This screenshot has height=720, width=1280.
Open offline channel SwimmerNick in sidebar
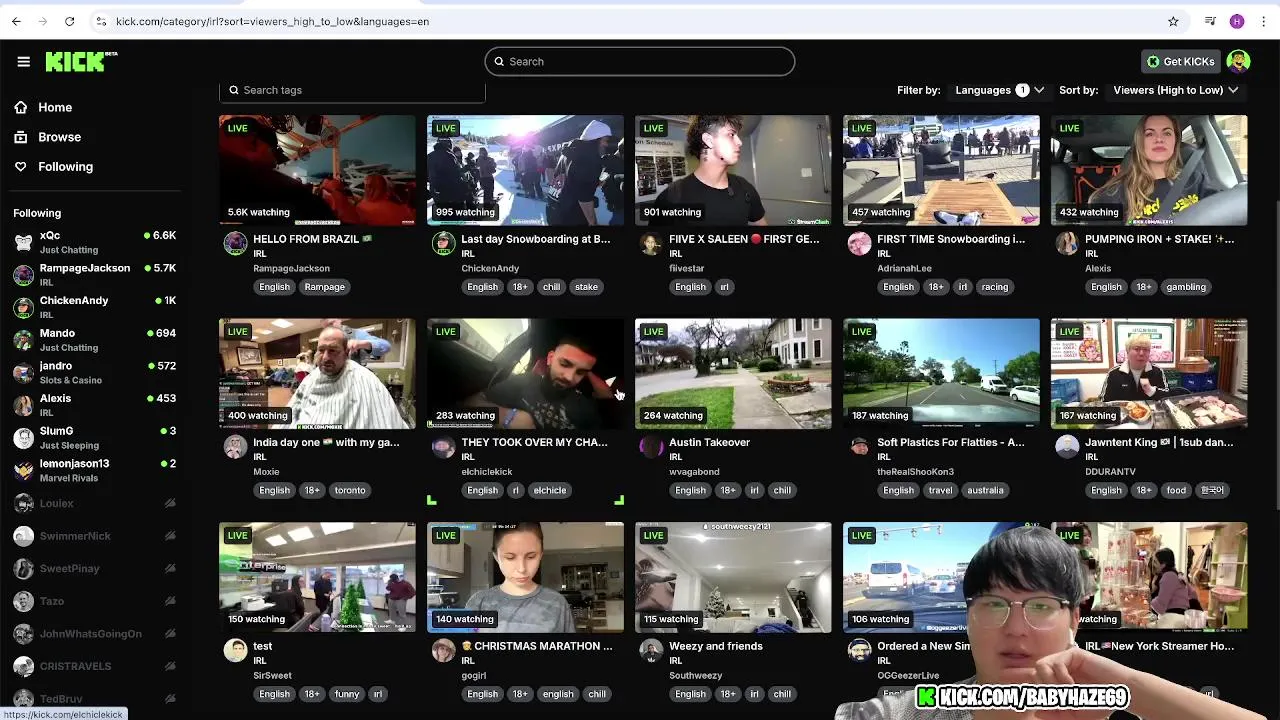point(95,536)
